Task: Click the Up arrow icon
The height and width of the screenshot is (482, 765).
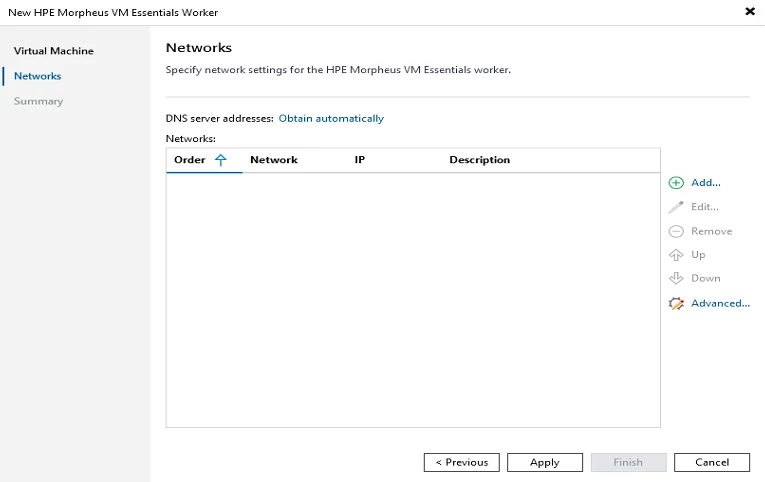Action: [676, 255]
